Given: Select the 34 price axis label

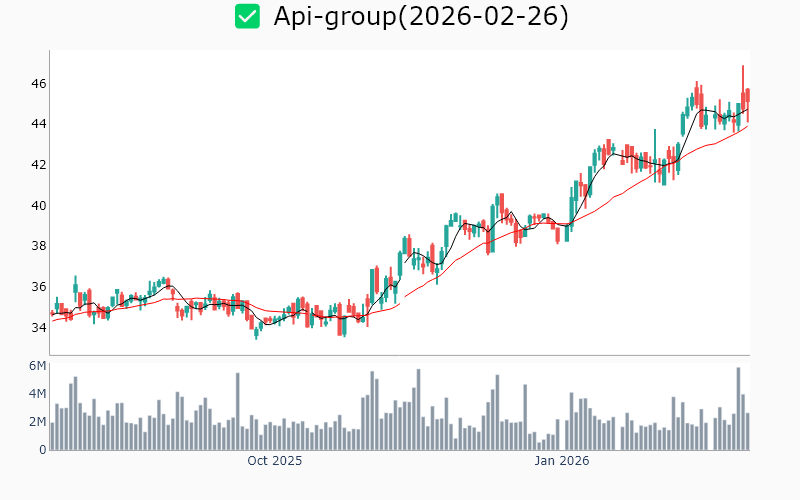Looking at the screenshot, I should 38,328.
